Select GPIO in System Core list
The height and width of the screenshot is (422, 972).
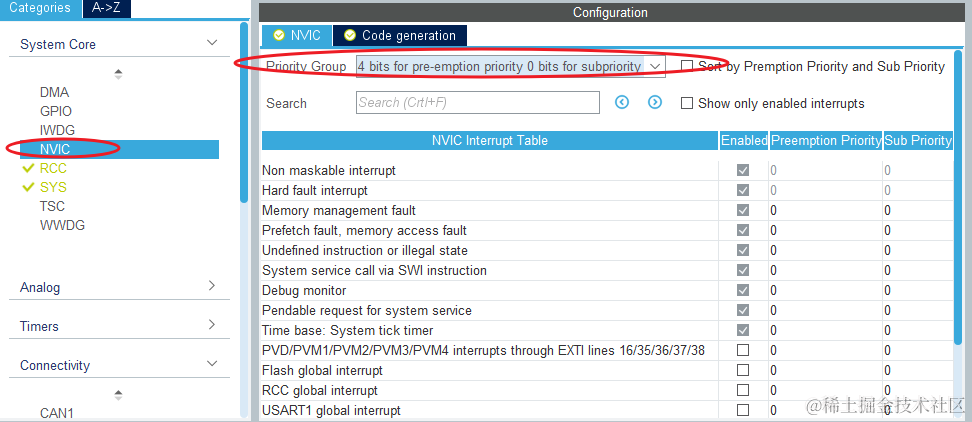coord(56,112)
